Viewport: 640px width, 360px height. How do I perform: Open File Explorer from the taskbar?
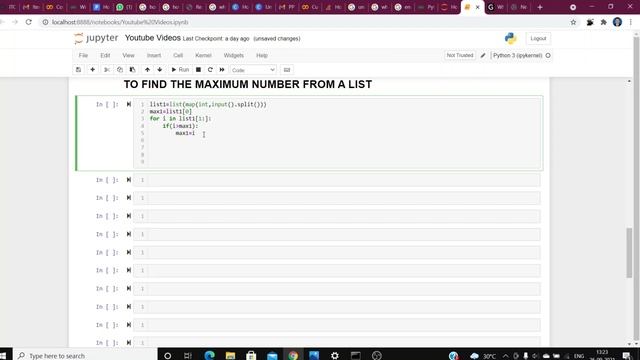pyautogui.click(x=230, y=356)
